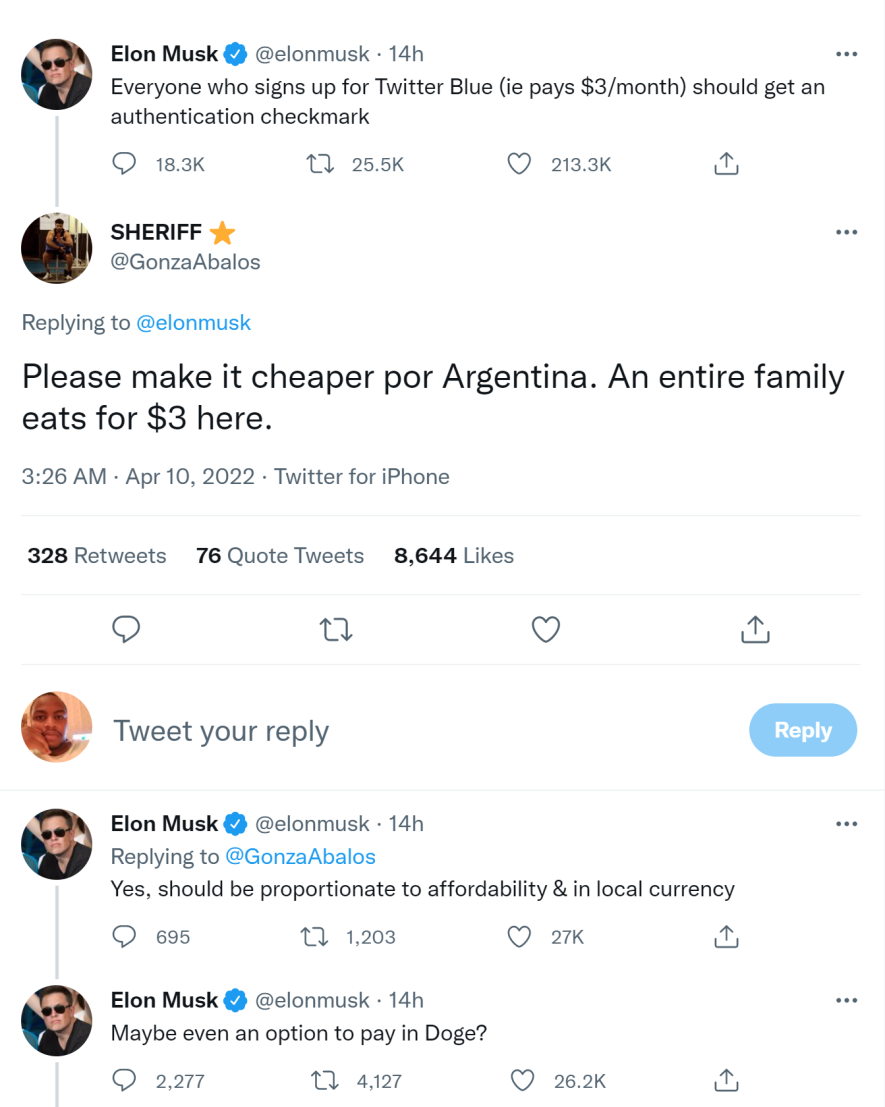
Task: Open more options on Elon's top tweet
Action: point(846,54)
